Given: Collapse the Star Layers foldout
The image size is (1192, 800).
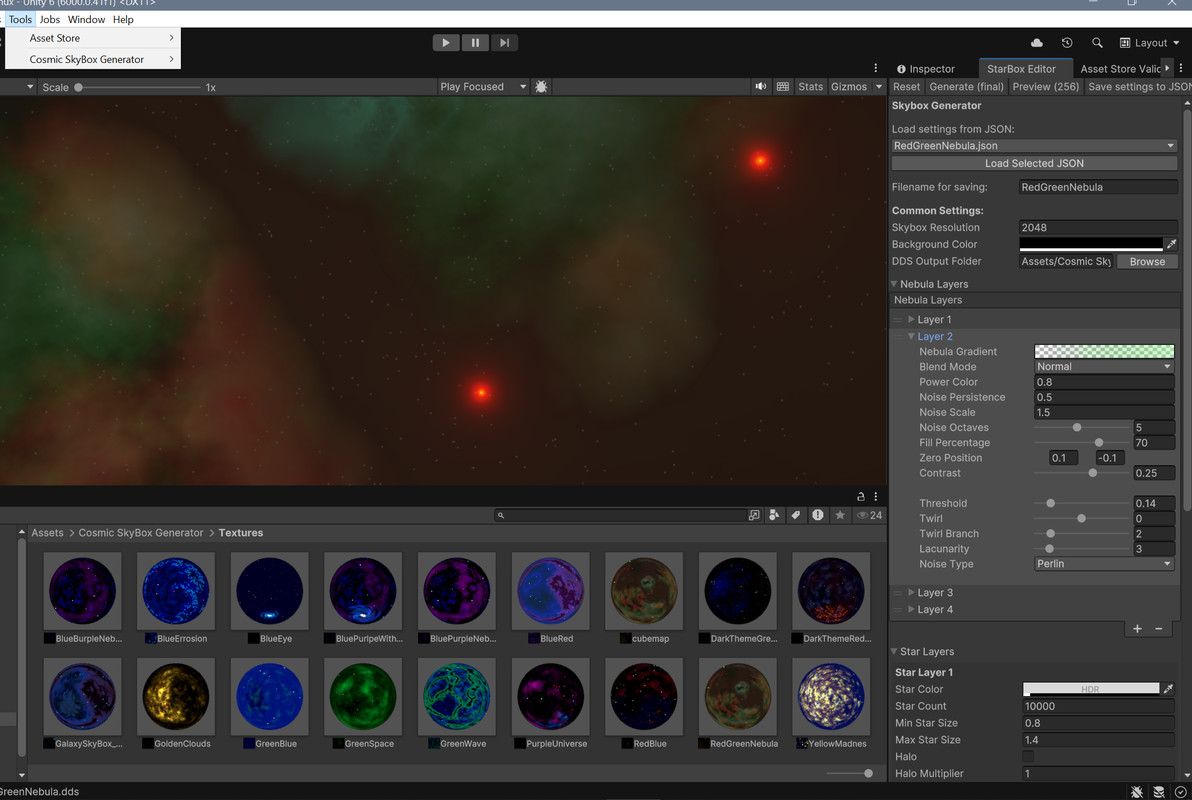Looking at the screenshot, I should tap(894, 651).
